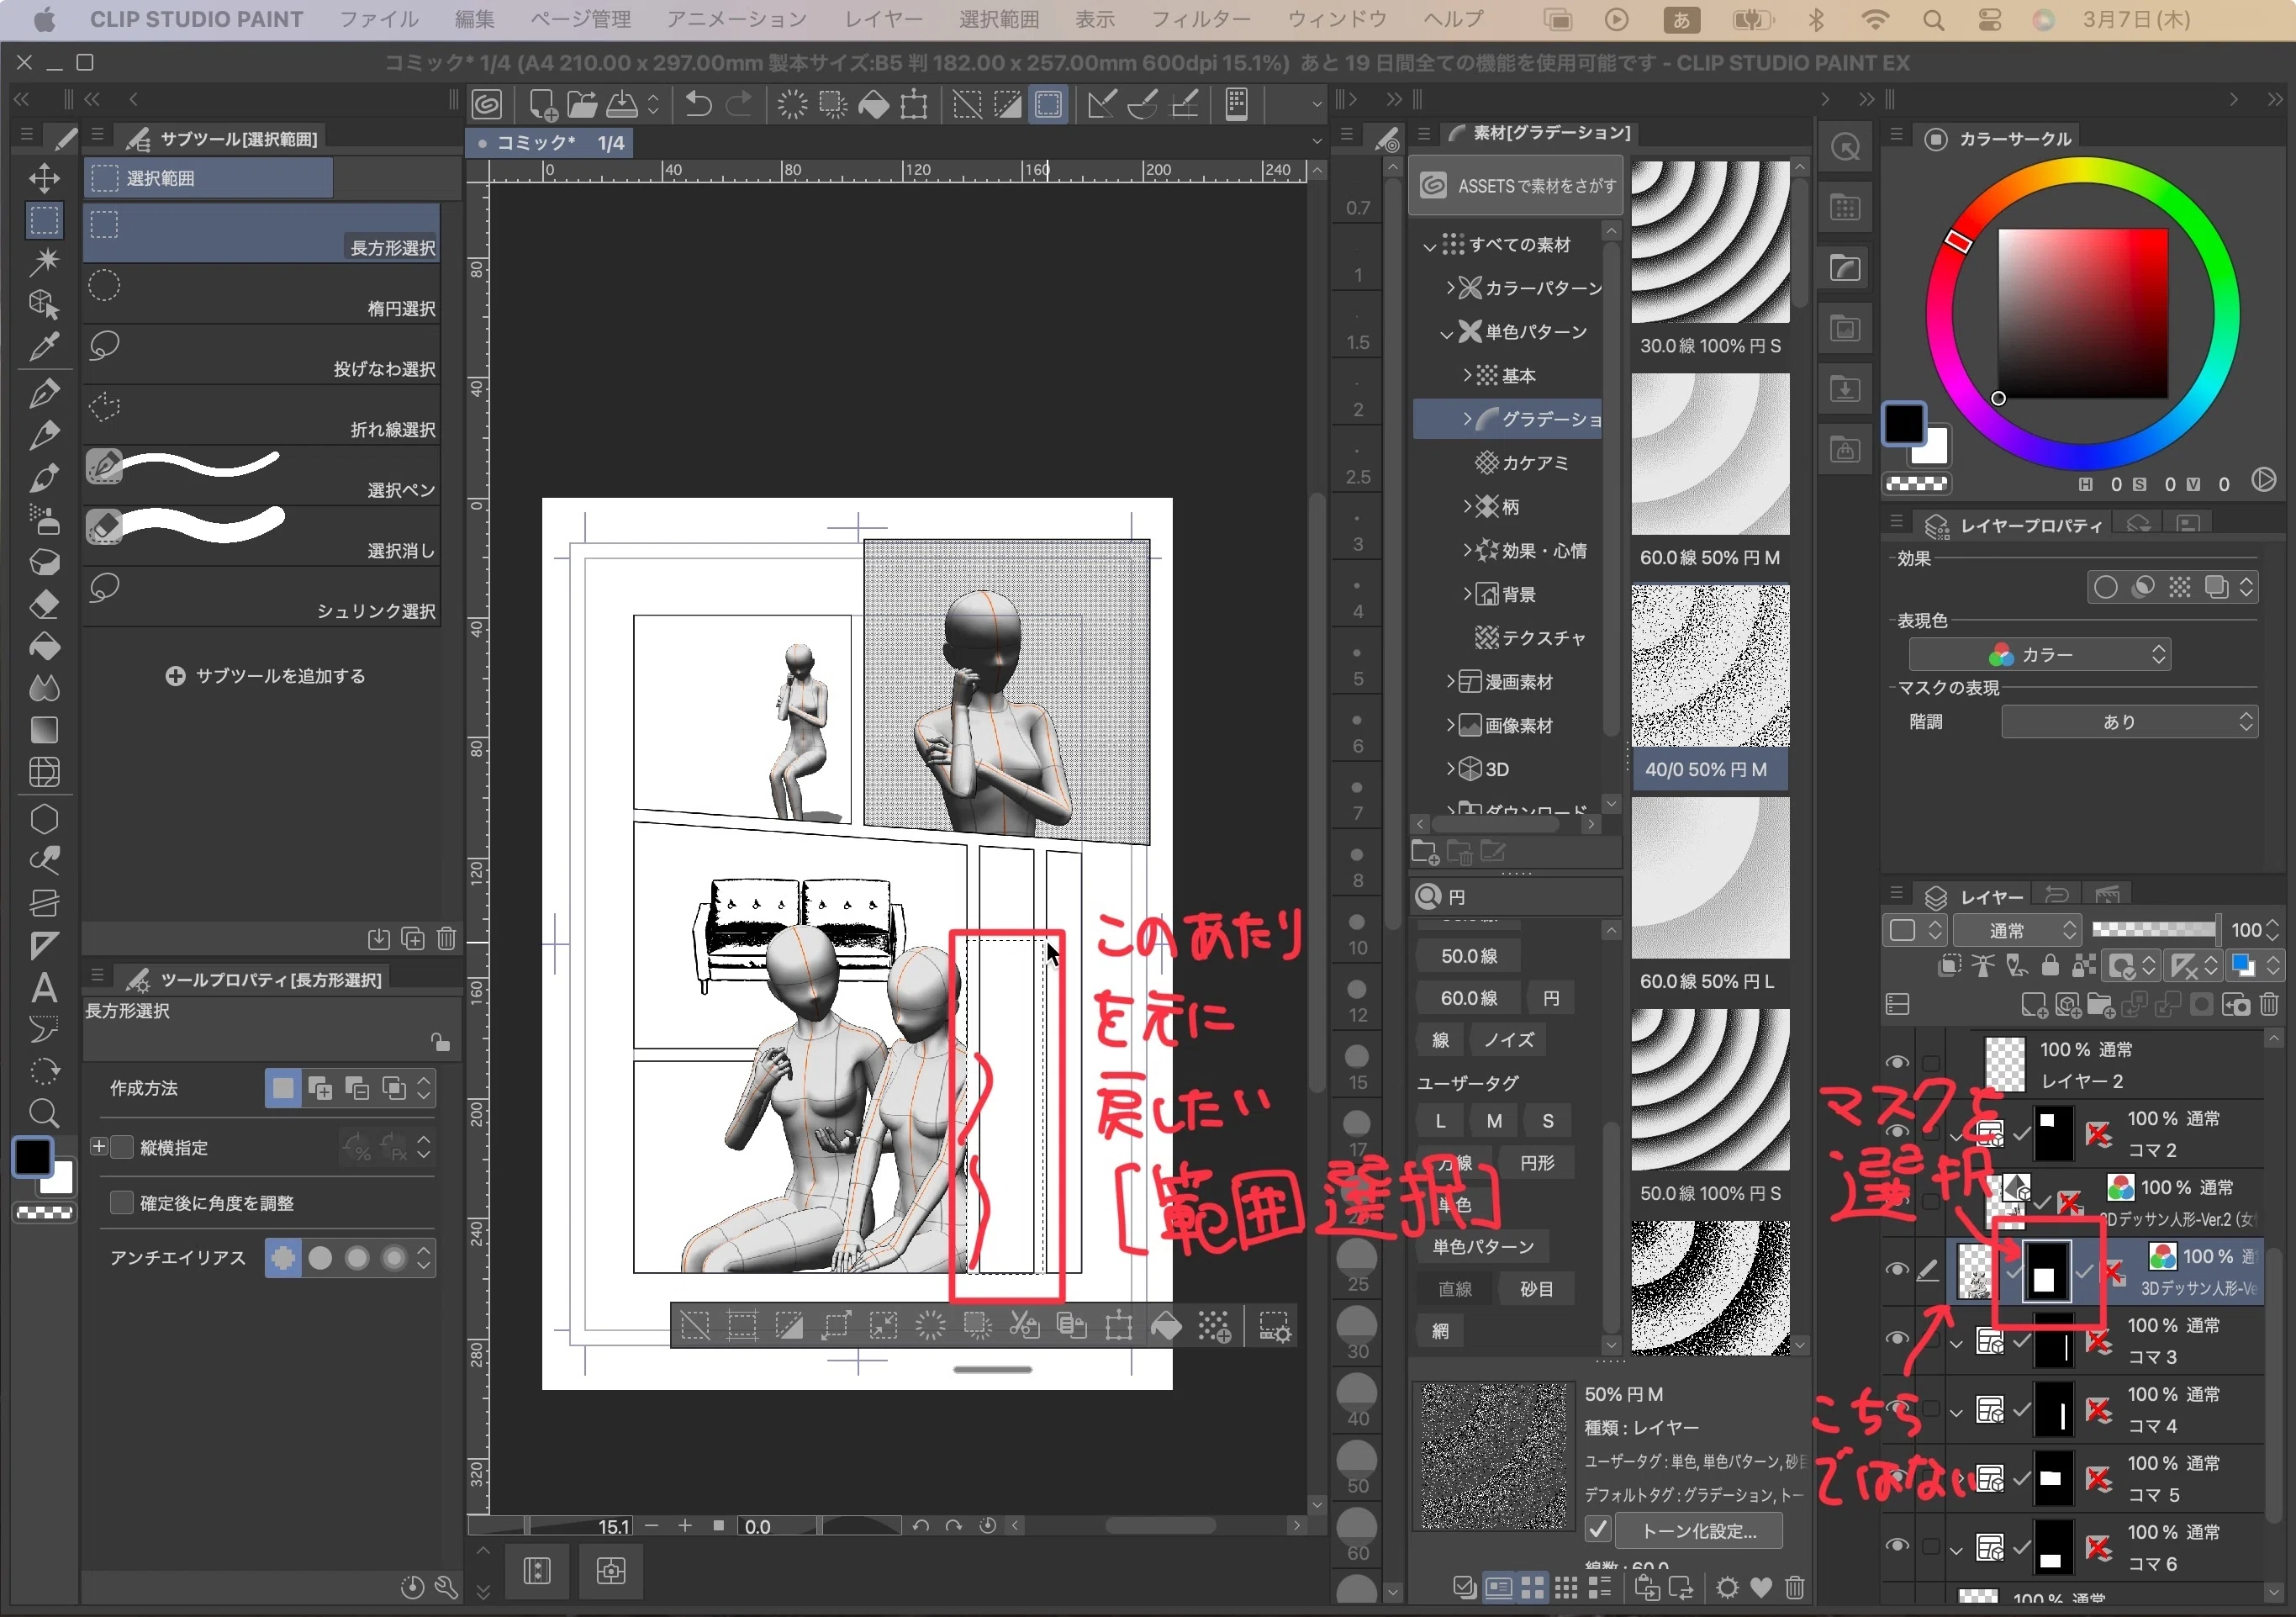This screenshot has width=2296, height=1617.
Task: Open the 選択範囲 menu
Action: [998, 19]
